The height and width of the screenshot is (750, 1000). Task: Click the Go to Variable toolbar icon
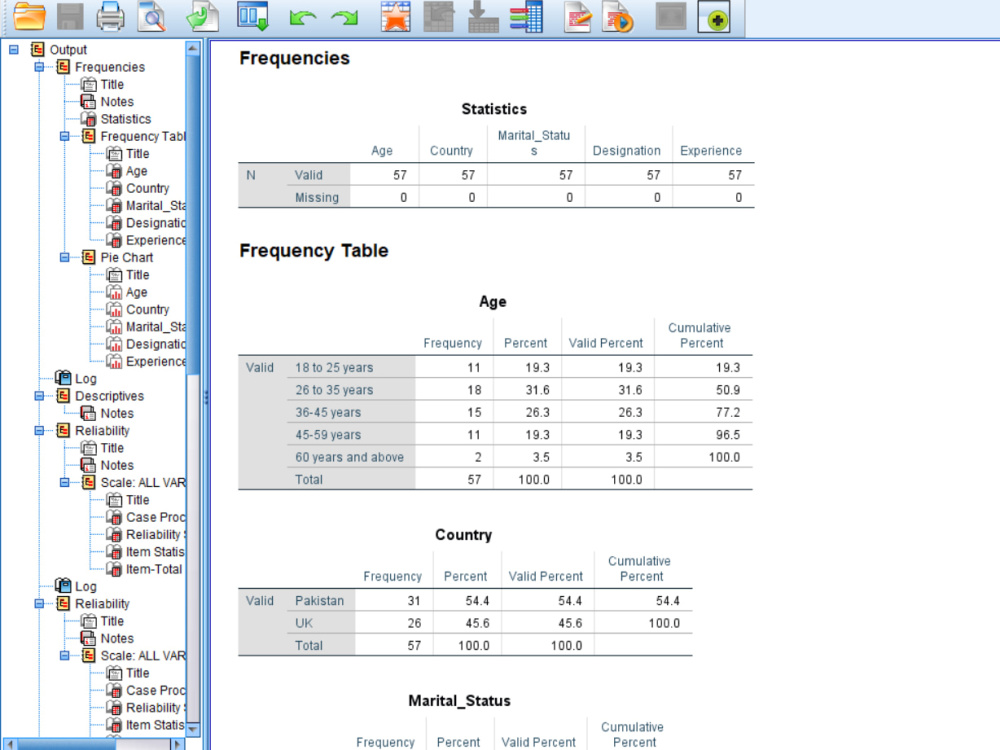tap(483, 17)
